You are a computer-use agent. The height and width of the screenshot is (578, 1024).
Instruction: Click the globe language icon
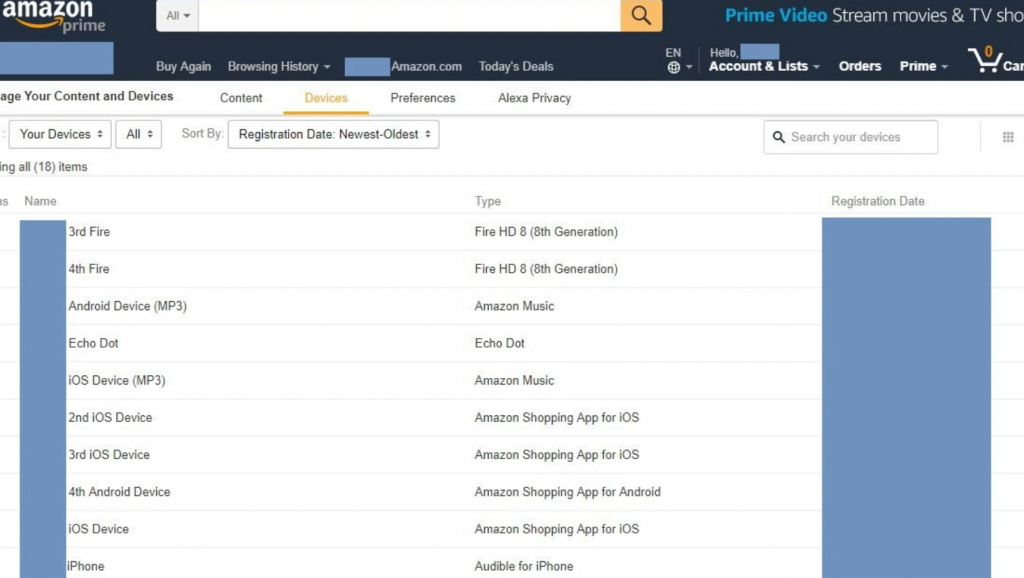674,67
